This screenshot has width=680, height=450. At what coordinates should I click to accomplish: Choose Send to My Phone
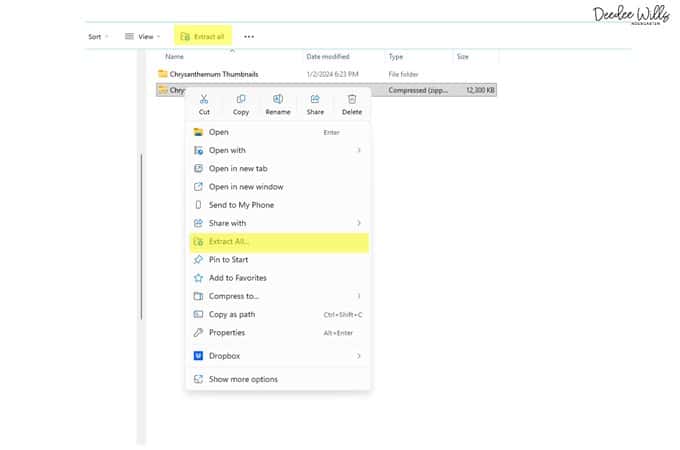coord(279,205)
